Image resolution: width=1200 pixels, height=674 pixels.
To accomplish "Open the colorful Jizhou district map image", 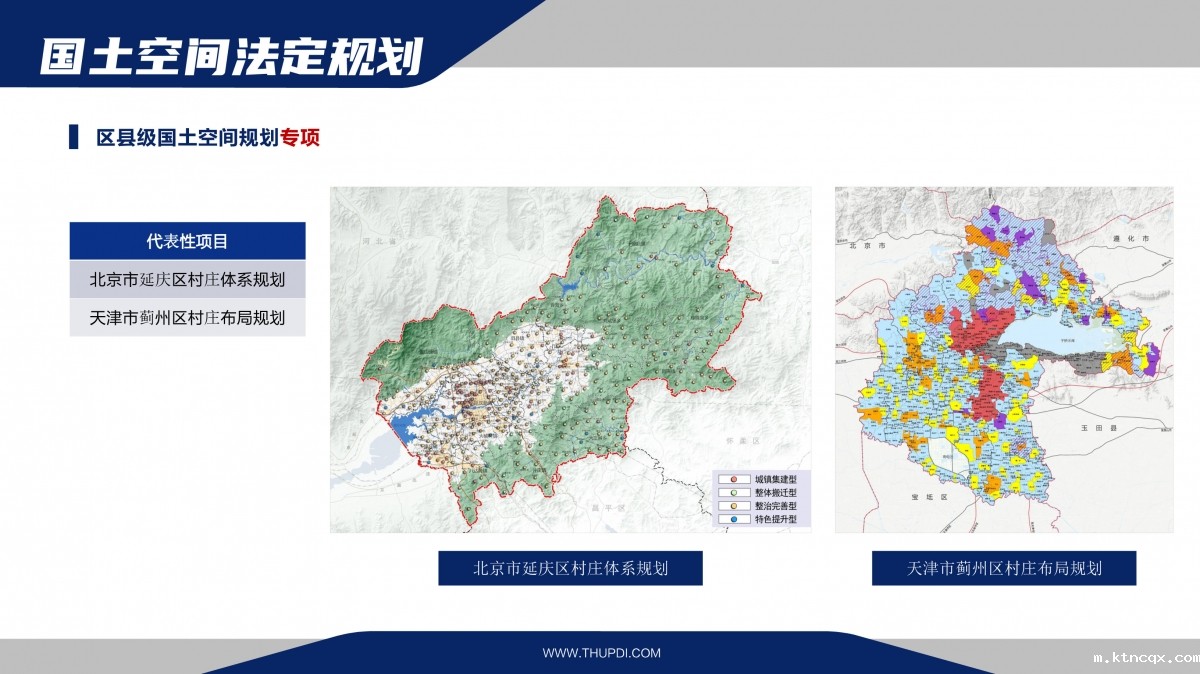I will click(1004, 358).
